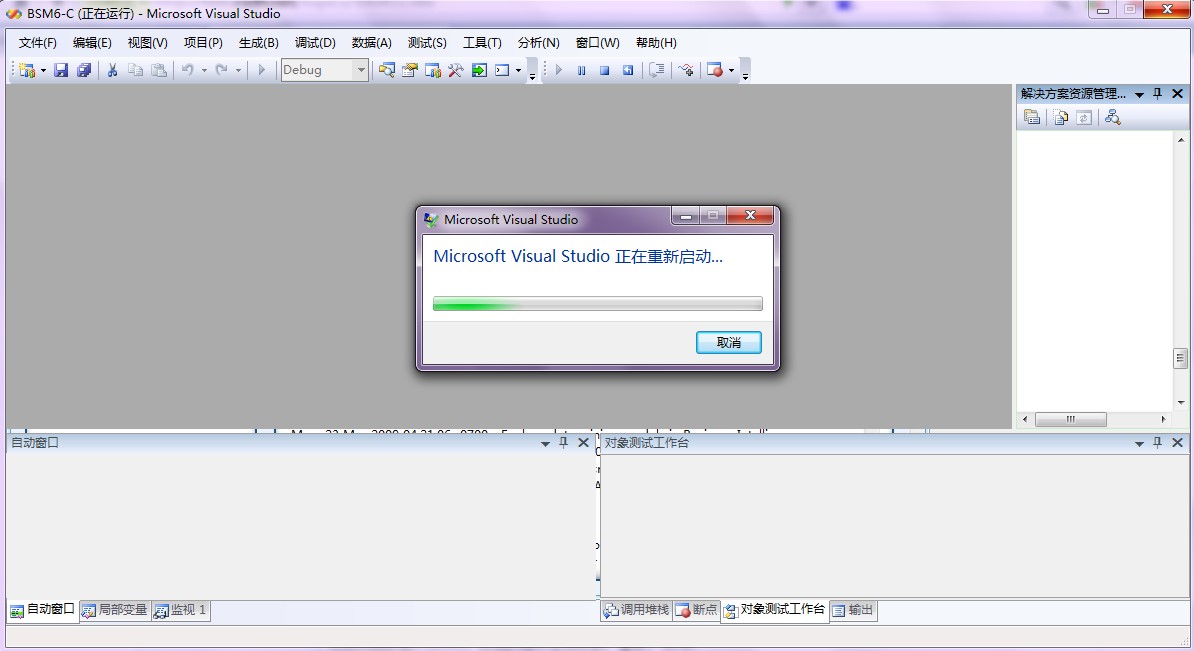Open standard toolbar overflow options arrow
Viewport: 1194px width, 651px height.
coord(532,71)
